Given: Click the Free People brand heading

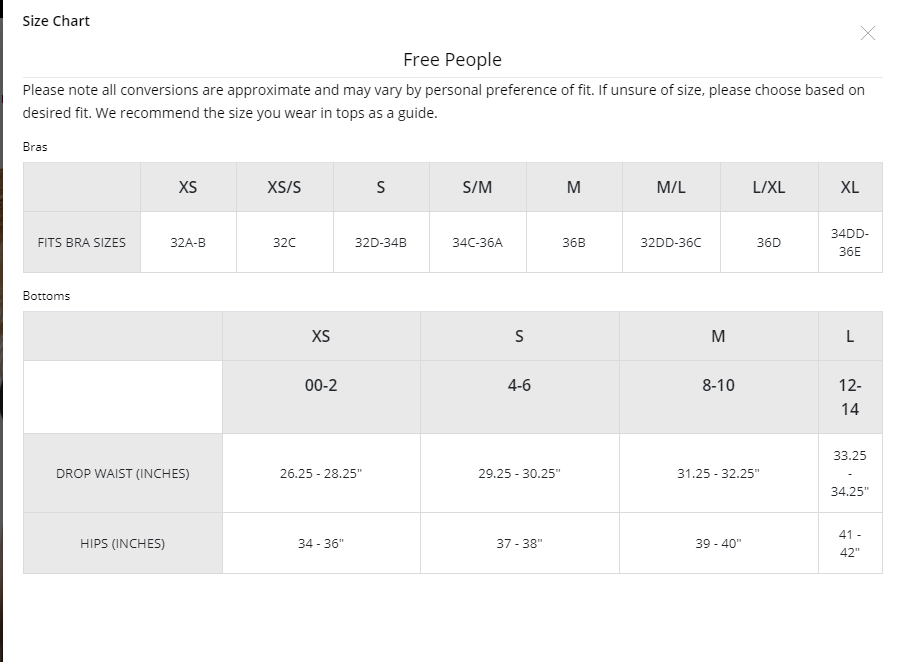Looking at the screenshot, I should 452,60.
